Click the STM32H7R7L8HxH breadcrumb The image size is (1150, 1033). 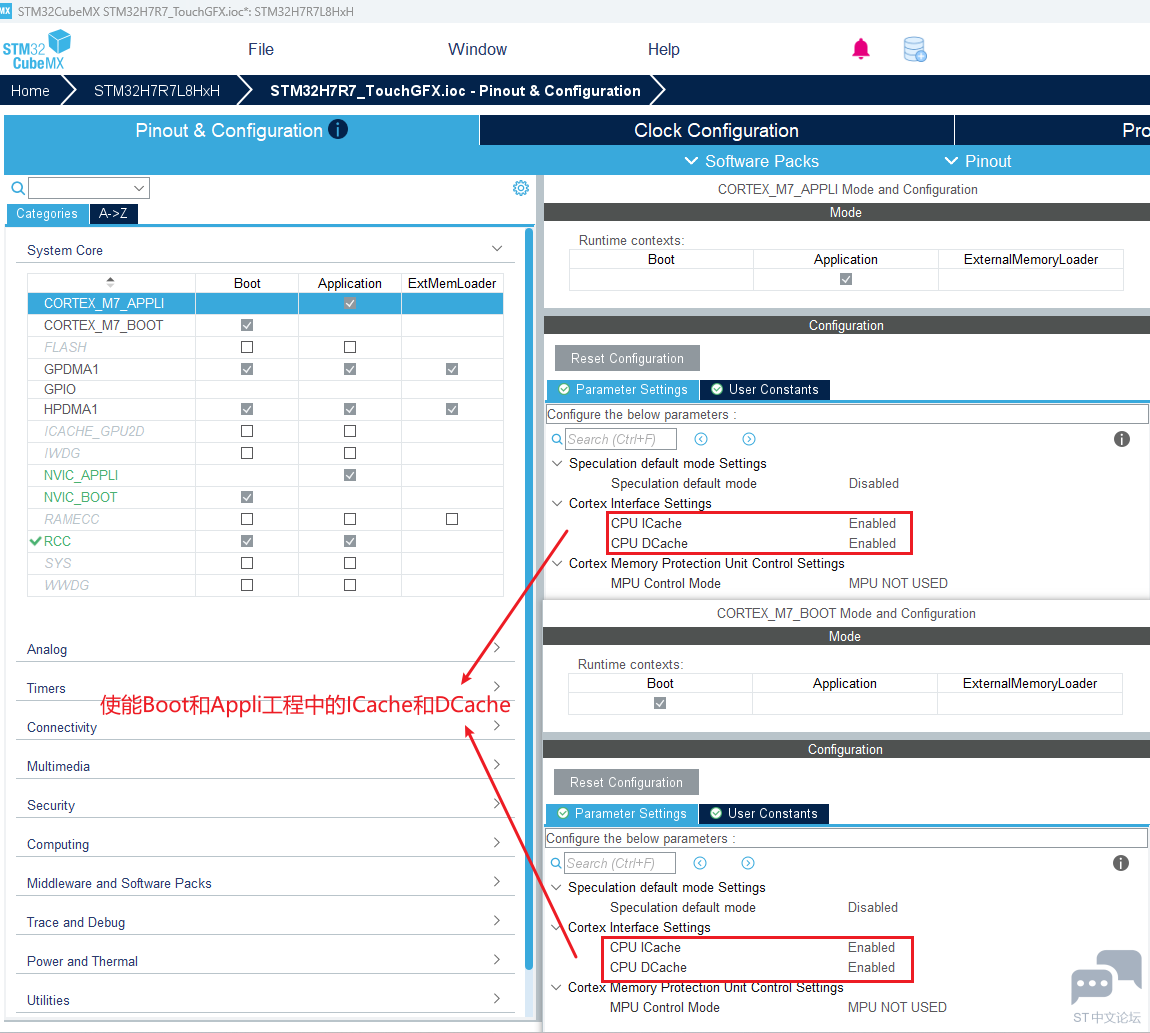[157, 91]
